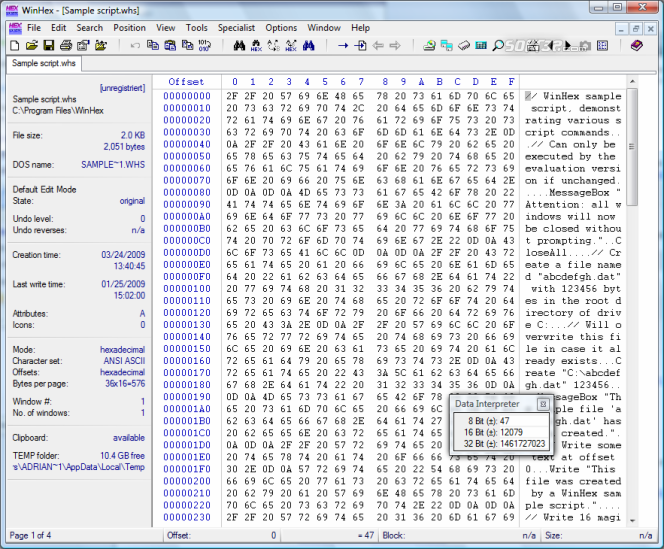Click 'hexadecimal' value next to Mode
Screen dimensions: 664x549
(x=122, y=350)
